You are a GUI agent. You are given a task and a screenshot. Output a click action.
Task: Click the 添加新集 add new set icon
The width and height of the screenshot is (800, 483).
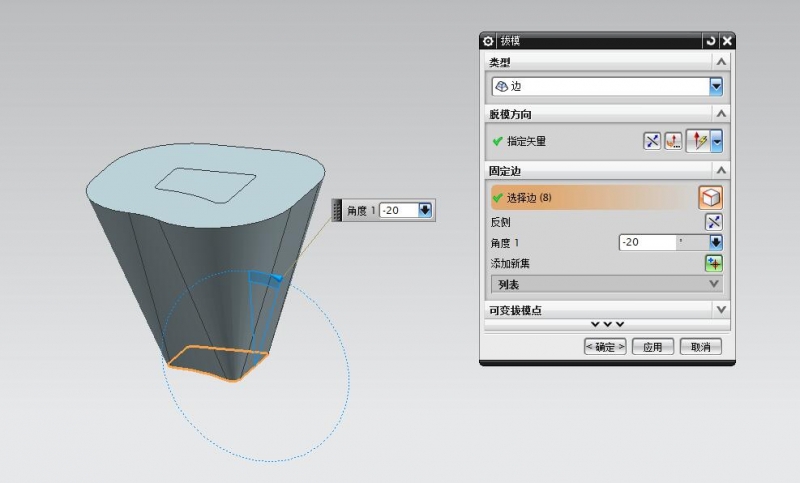[714, 263]
